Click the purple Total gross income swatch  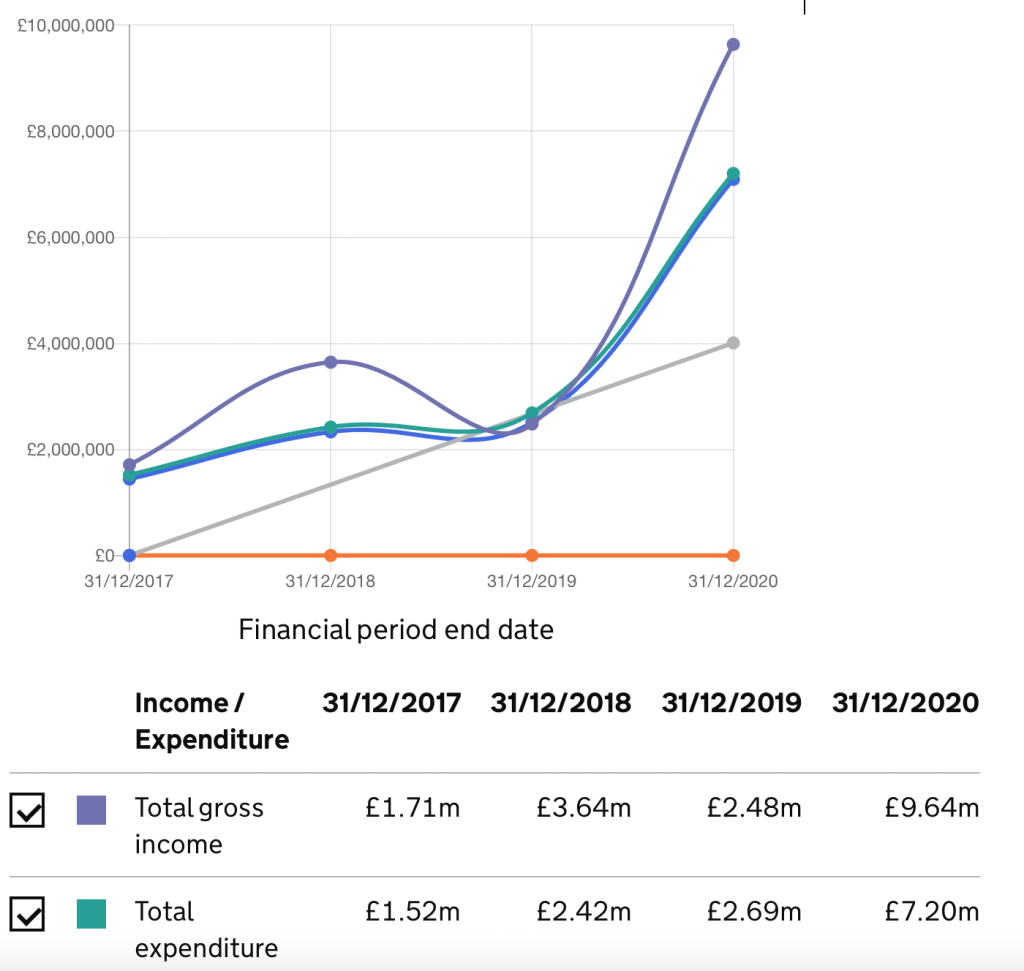(91, 810)
